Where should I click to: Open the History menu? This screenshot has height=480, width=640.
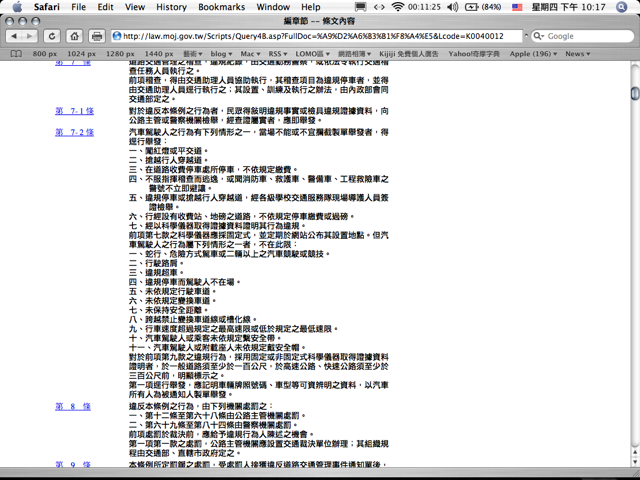[x=171, y=7]
